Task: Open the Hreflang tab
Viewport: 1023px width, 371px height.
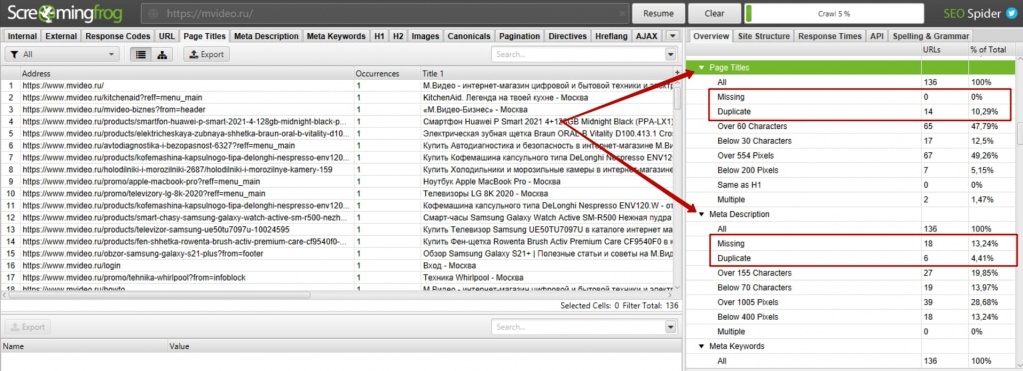Action: coord(611,37)
